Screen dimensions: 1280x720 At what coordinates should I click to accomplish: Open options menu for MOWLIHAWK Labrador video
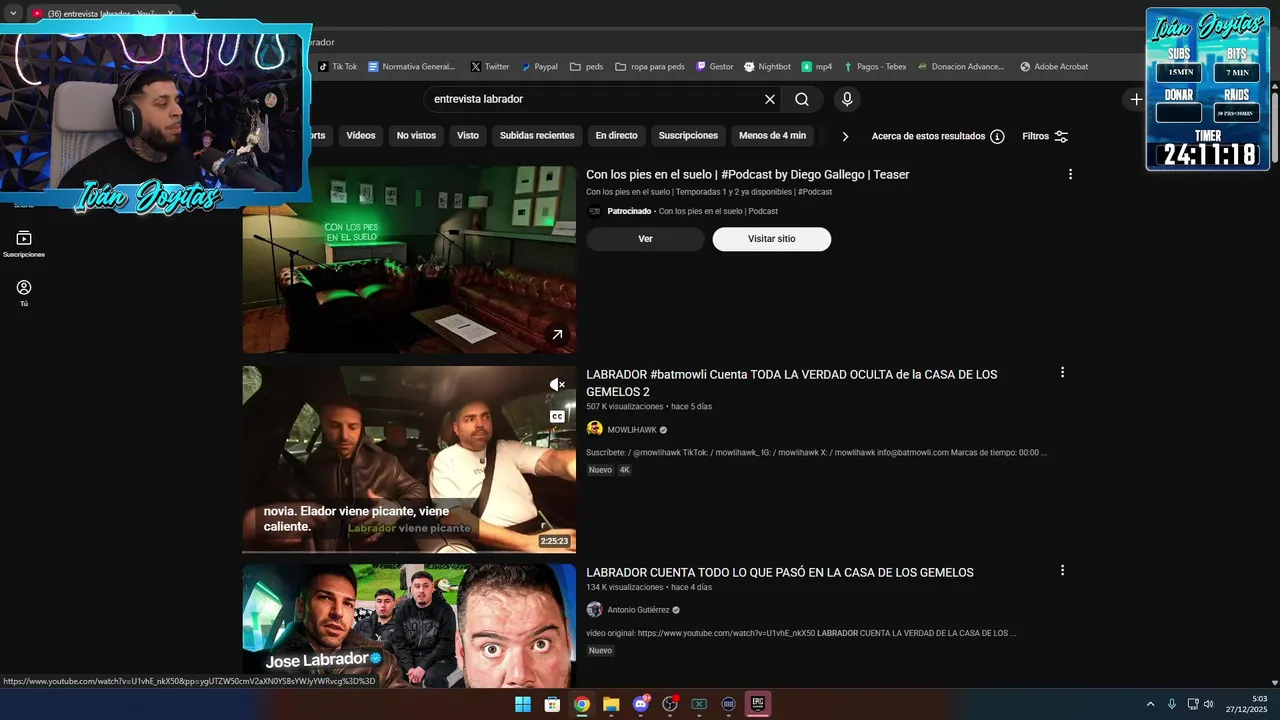[1062, 372]
